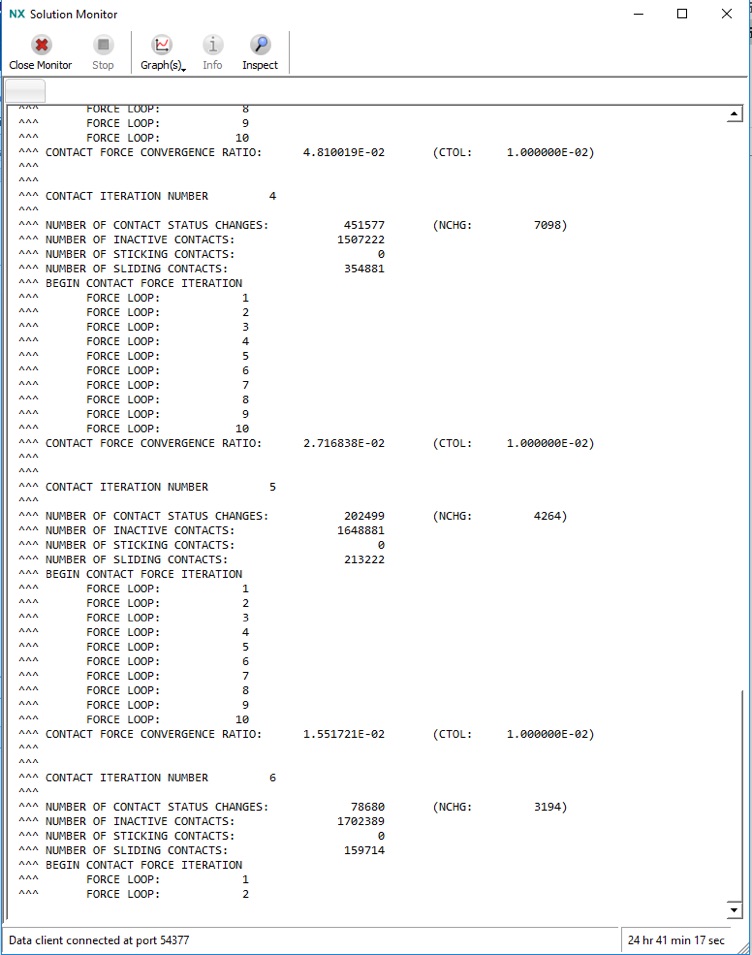Click the Info icon in toolbar
The width and height of the screenshot is (752, 955).
212,45
